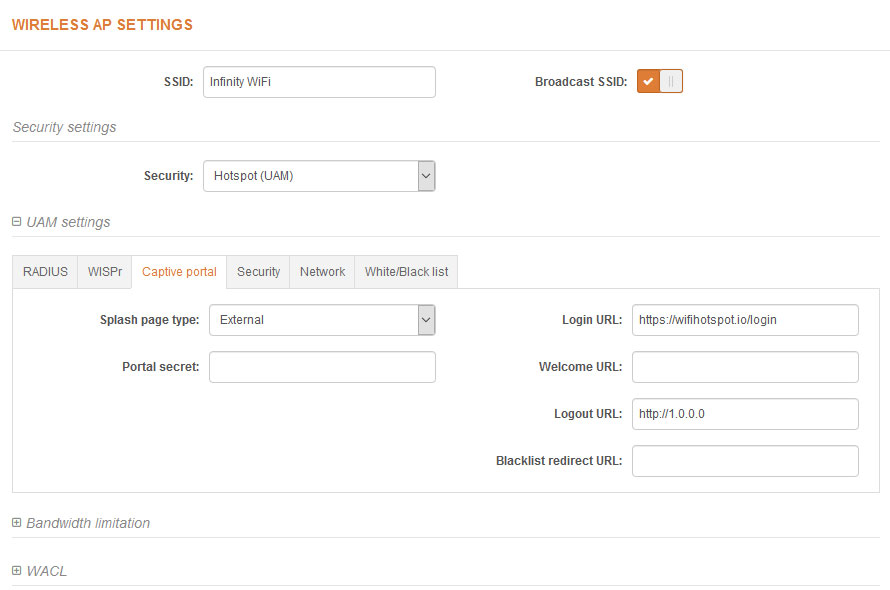Image resolution: width=890 pixels, height=590 pixels.
Task: Expand the WACL section
Action: point(46,571)
